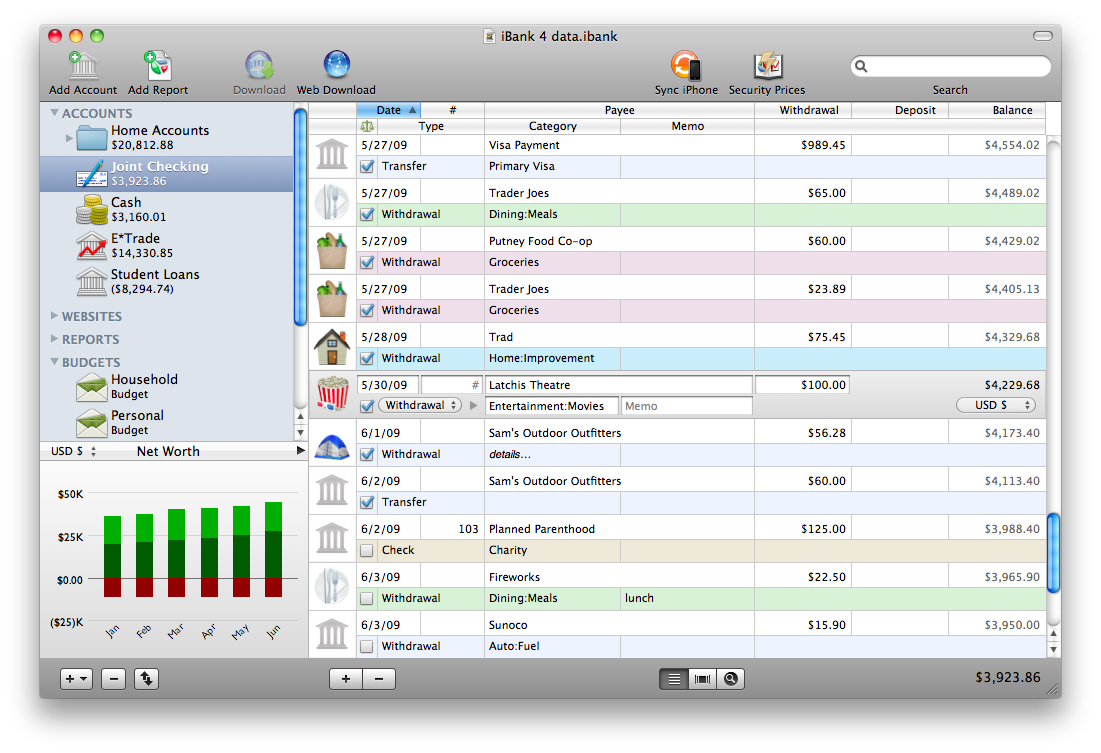
Task: Open Household Budget envelope icon
Action: pyautogui.click(x=91, y=387)
